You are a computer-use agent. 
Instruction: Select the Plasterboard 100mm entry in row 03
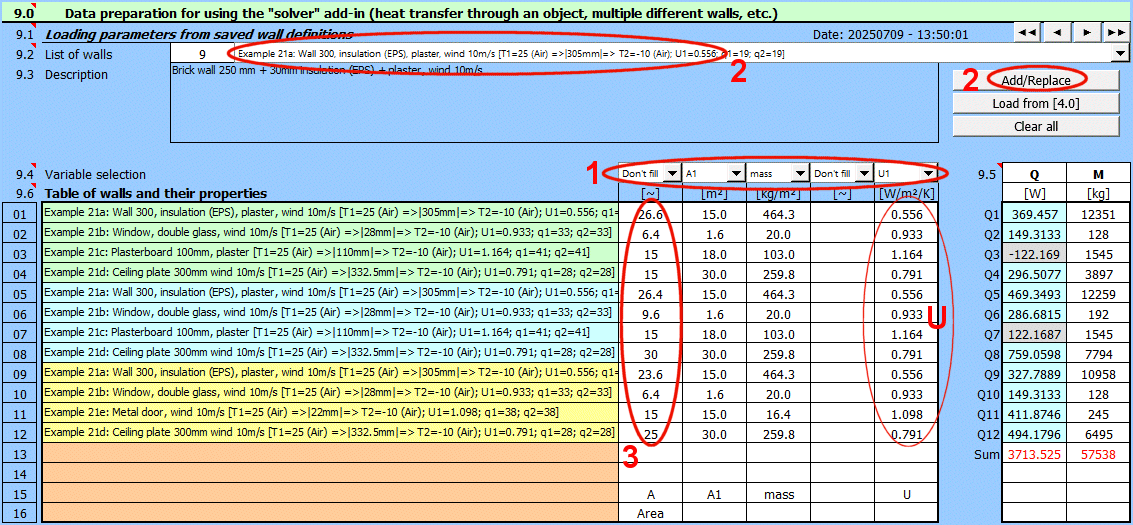pos(329,253)
